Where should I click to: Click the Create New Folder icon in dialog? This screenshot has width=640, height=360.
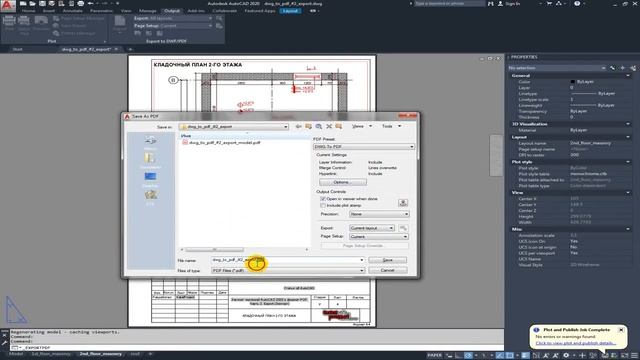339,127
